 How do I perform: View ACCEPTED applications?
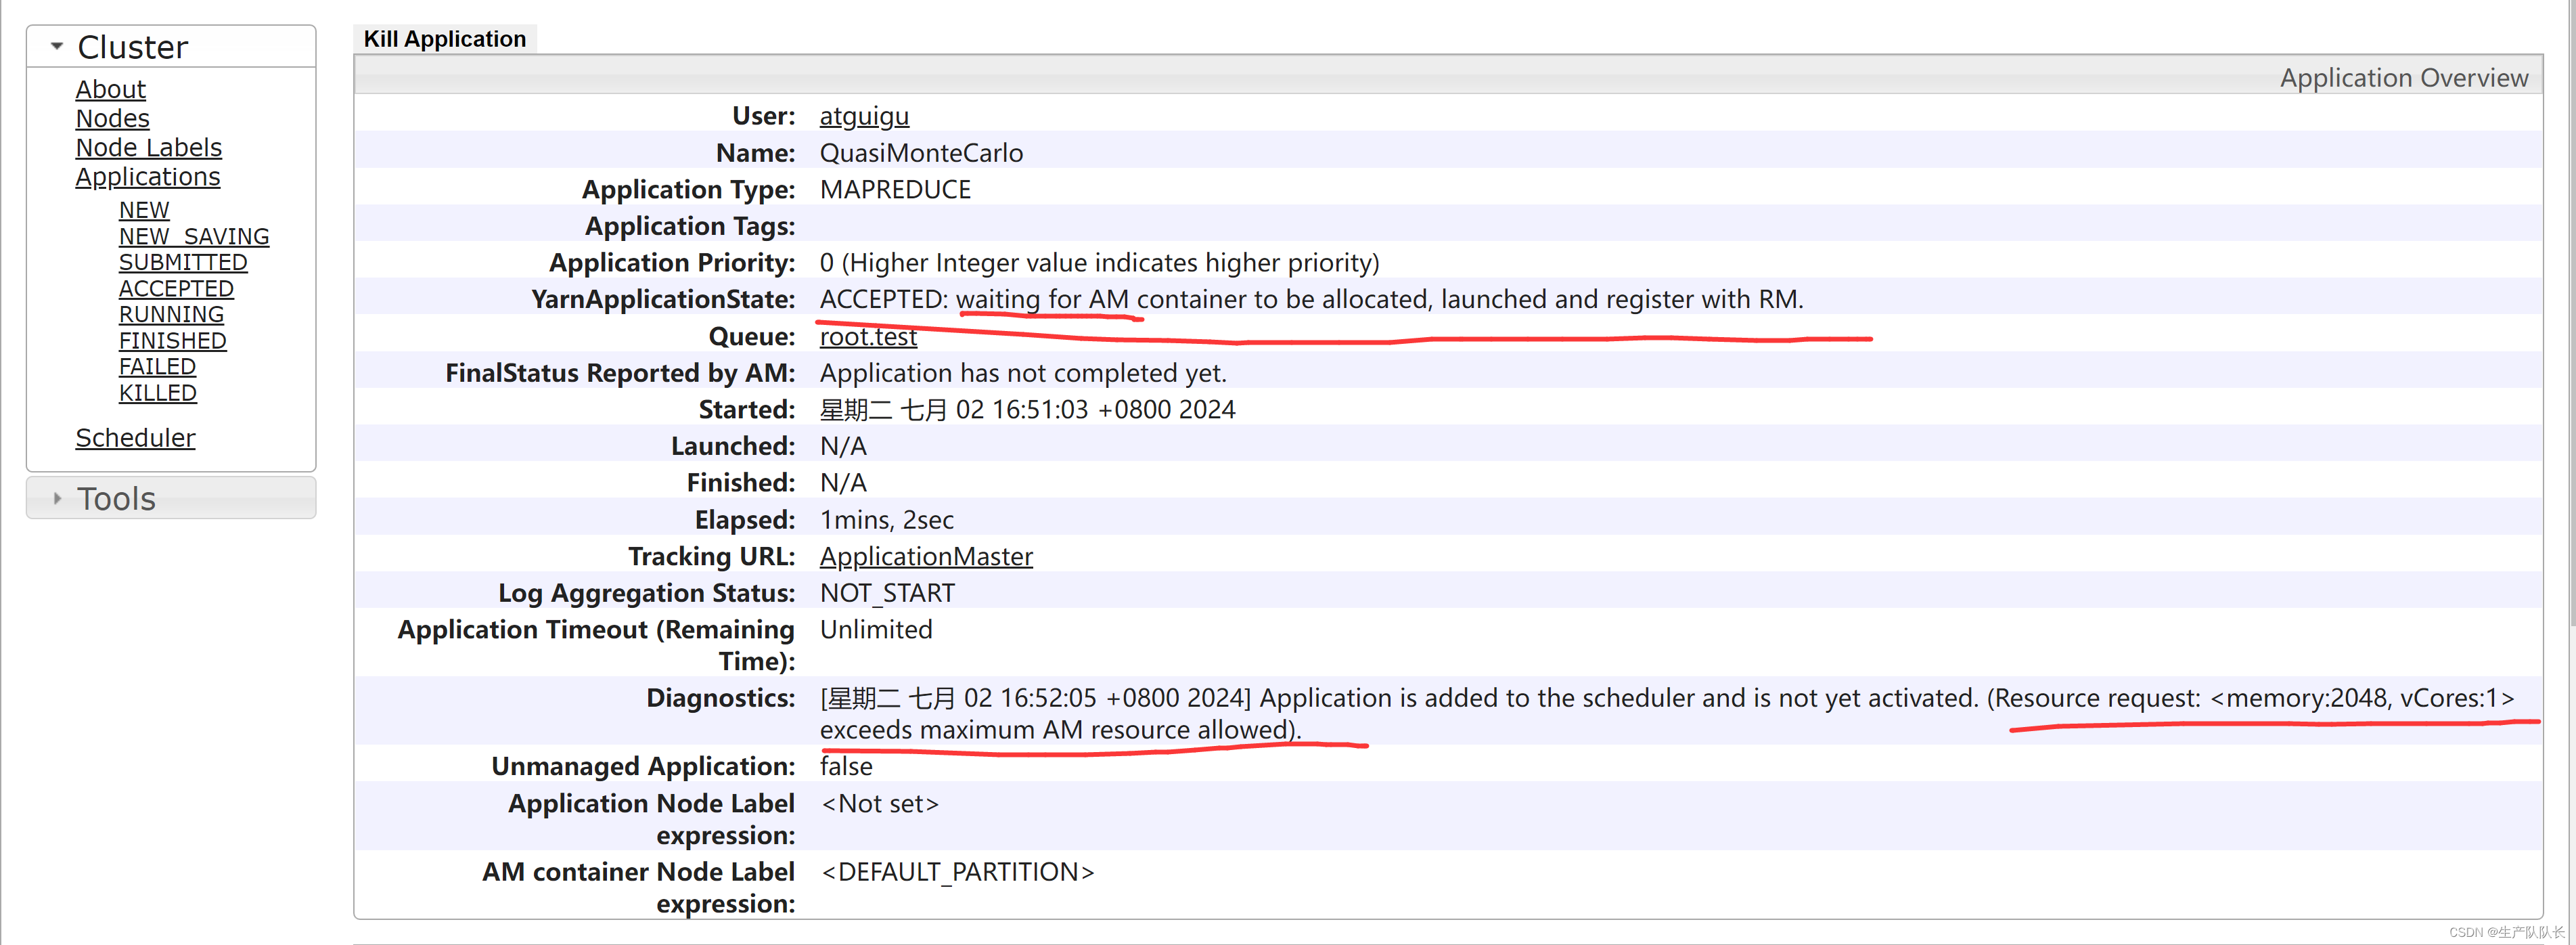pos(176,288)
